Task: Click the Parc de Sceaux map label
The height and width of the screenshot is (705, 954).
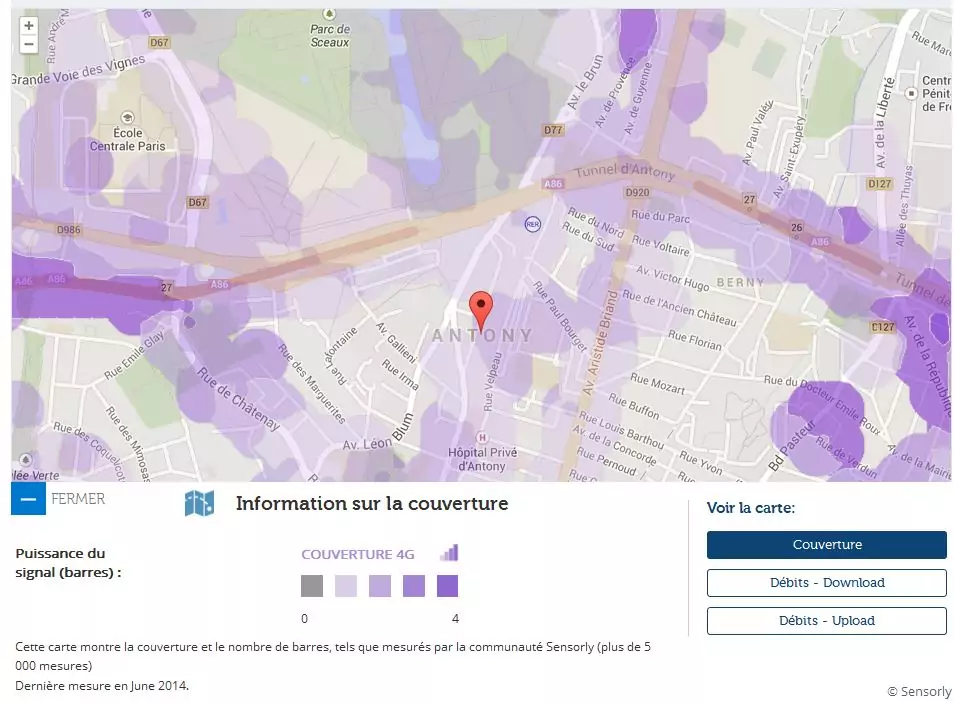Action: coord(329,36)
